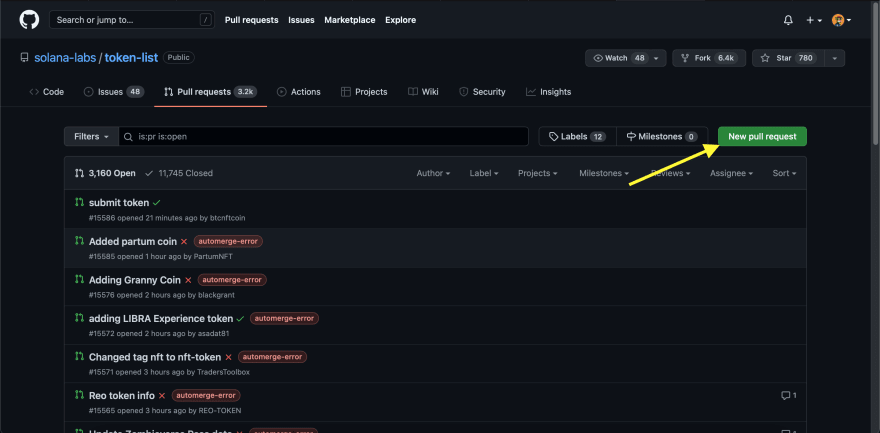
Task: Open the Milestones filter dropdown
Action: point(604,173)
